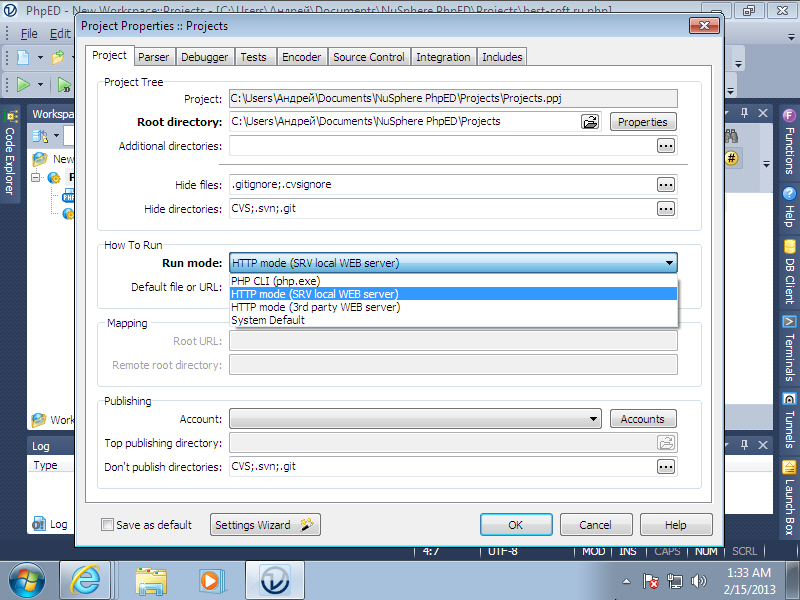
Task: Click the OK button
Action: [516, 524]
